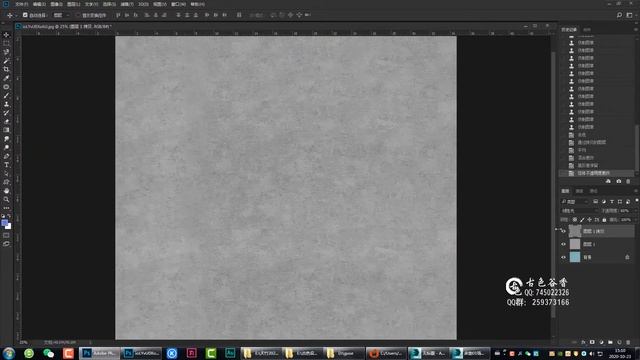Open the layer blend mode dropdown
Viewport: 640px width, 360px height.
coord(579,211)
